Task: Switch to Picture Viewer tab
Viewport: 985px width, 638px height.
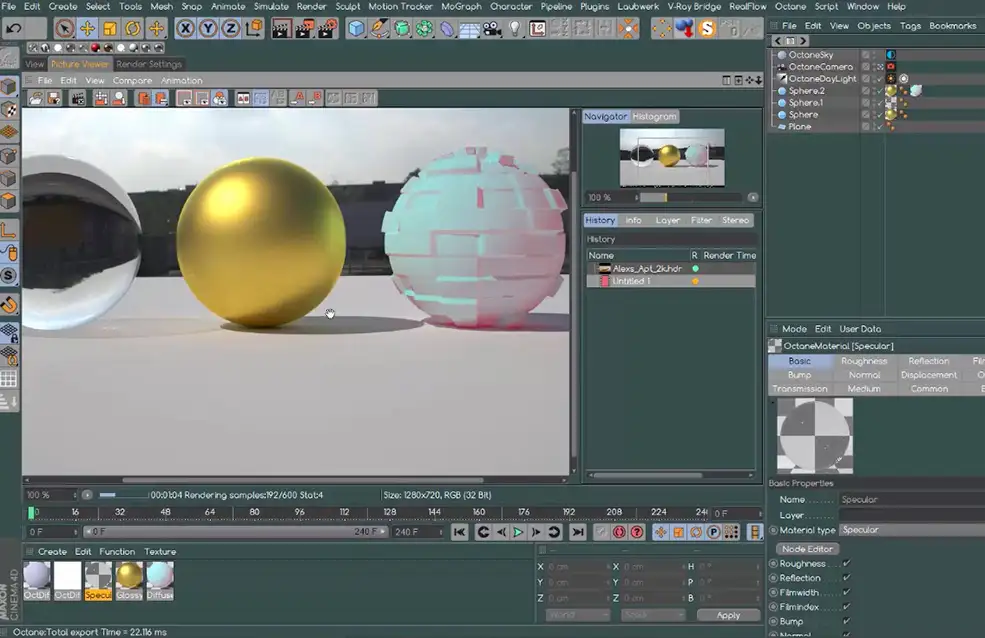Action: [79, 64]
